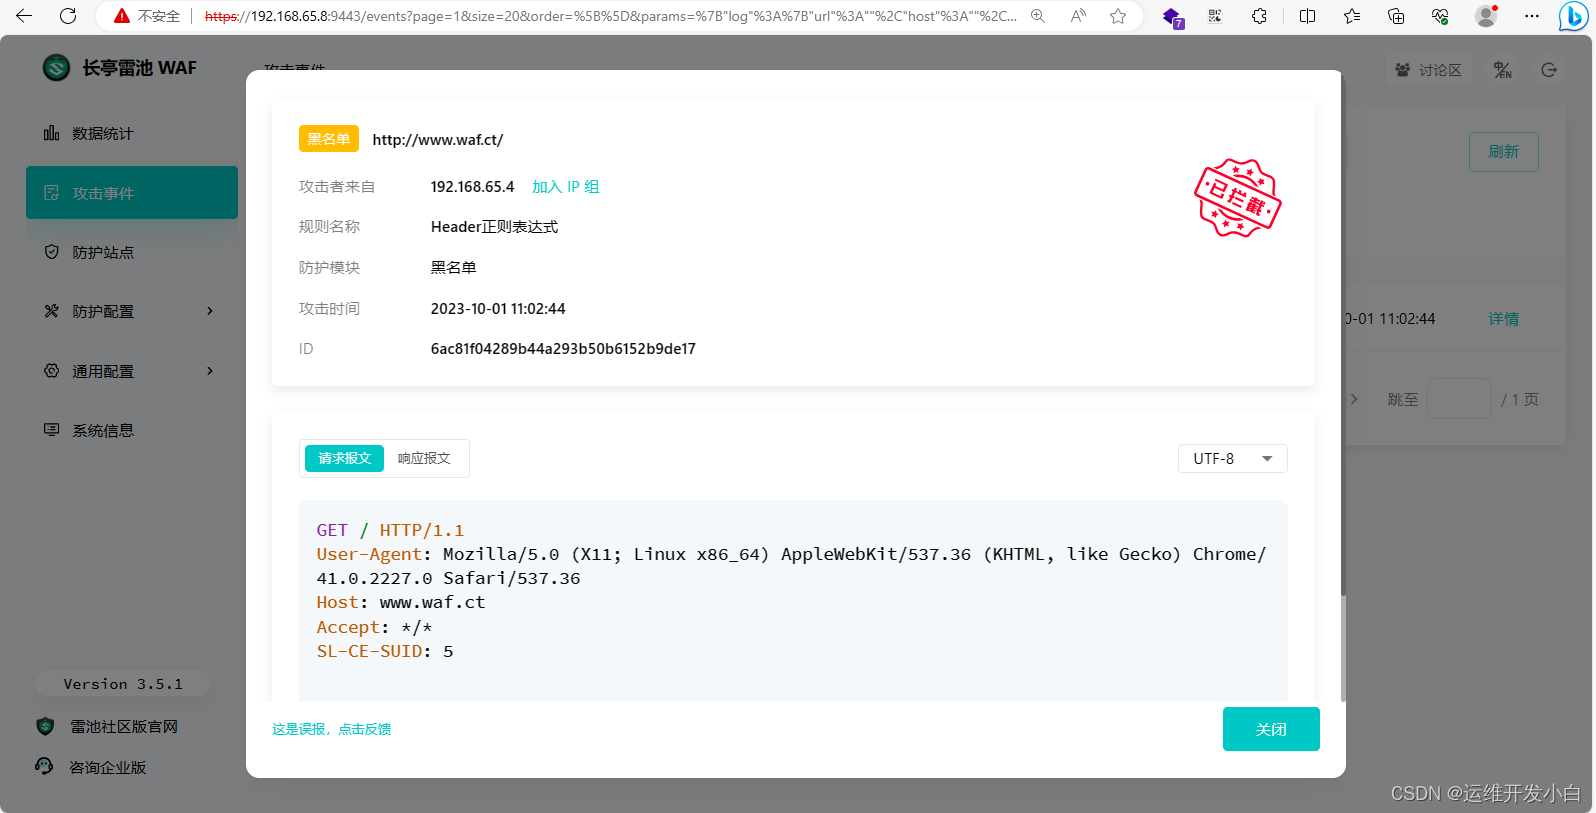Switch to the 请求报文 tab
Viewport: 1596px width, 813px height.
(x=344, y=458)
